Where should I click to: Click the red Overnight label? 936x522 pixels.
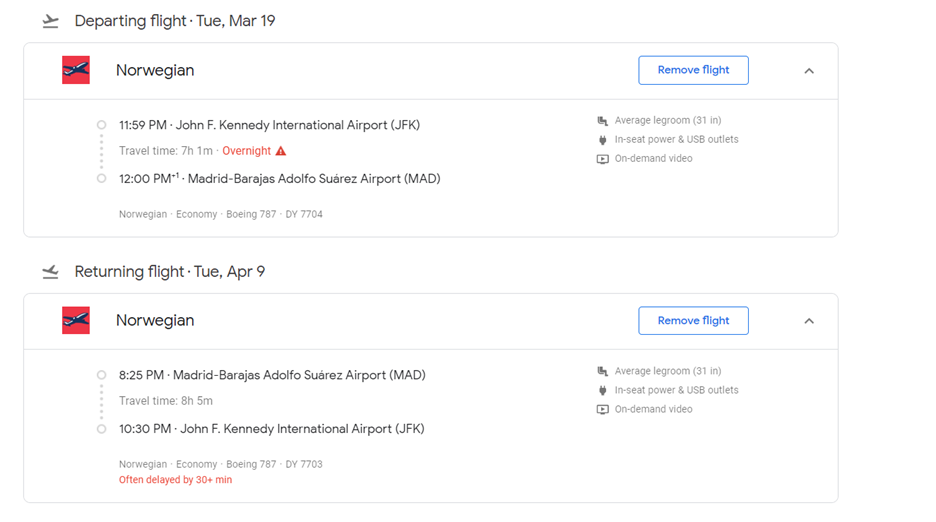246,151
